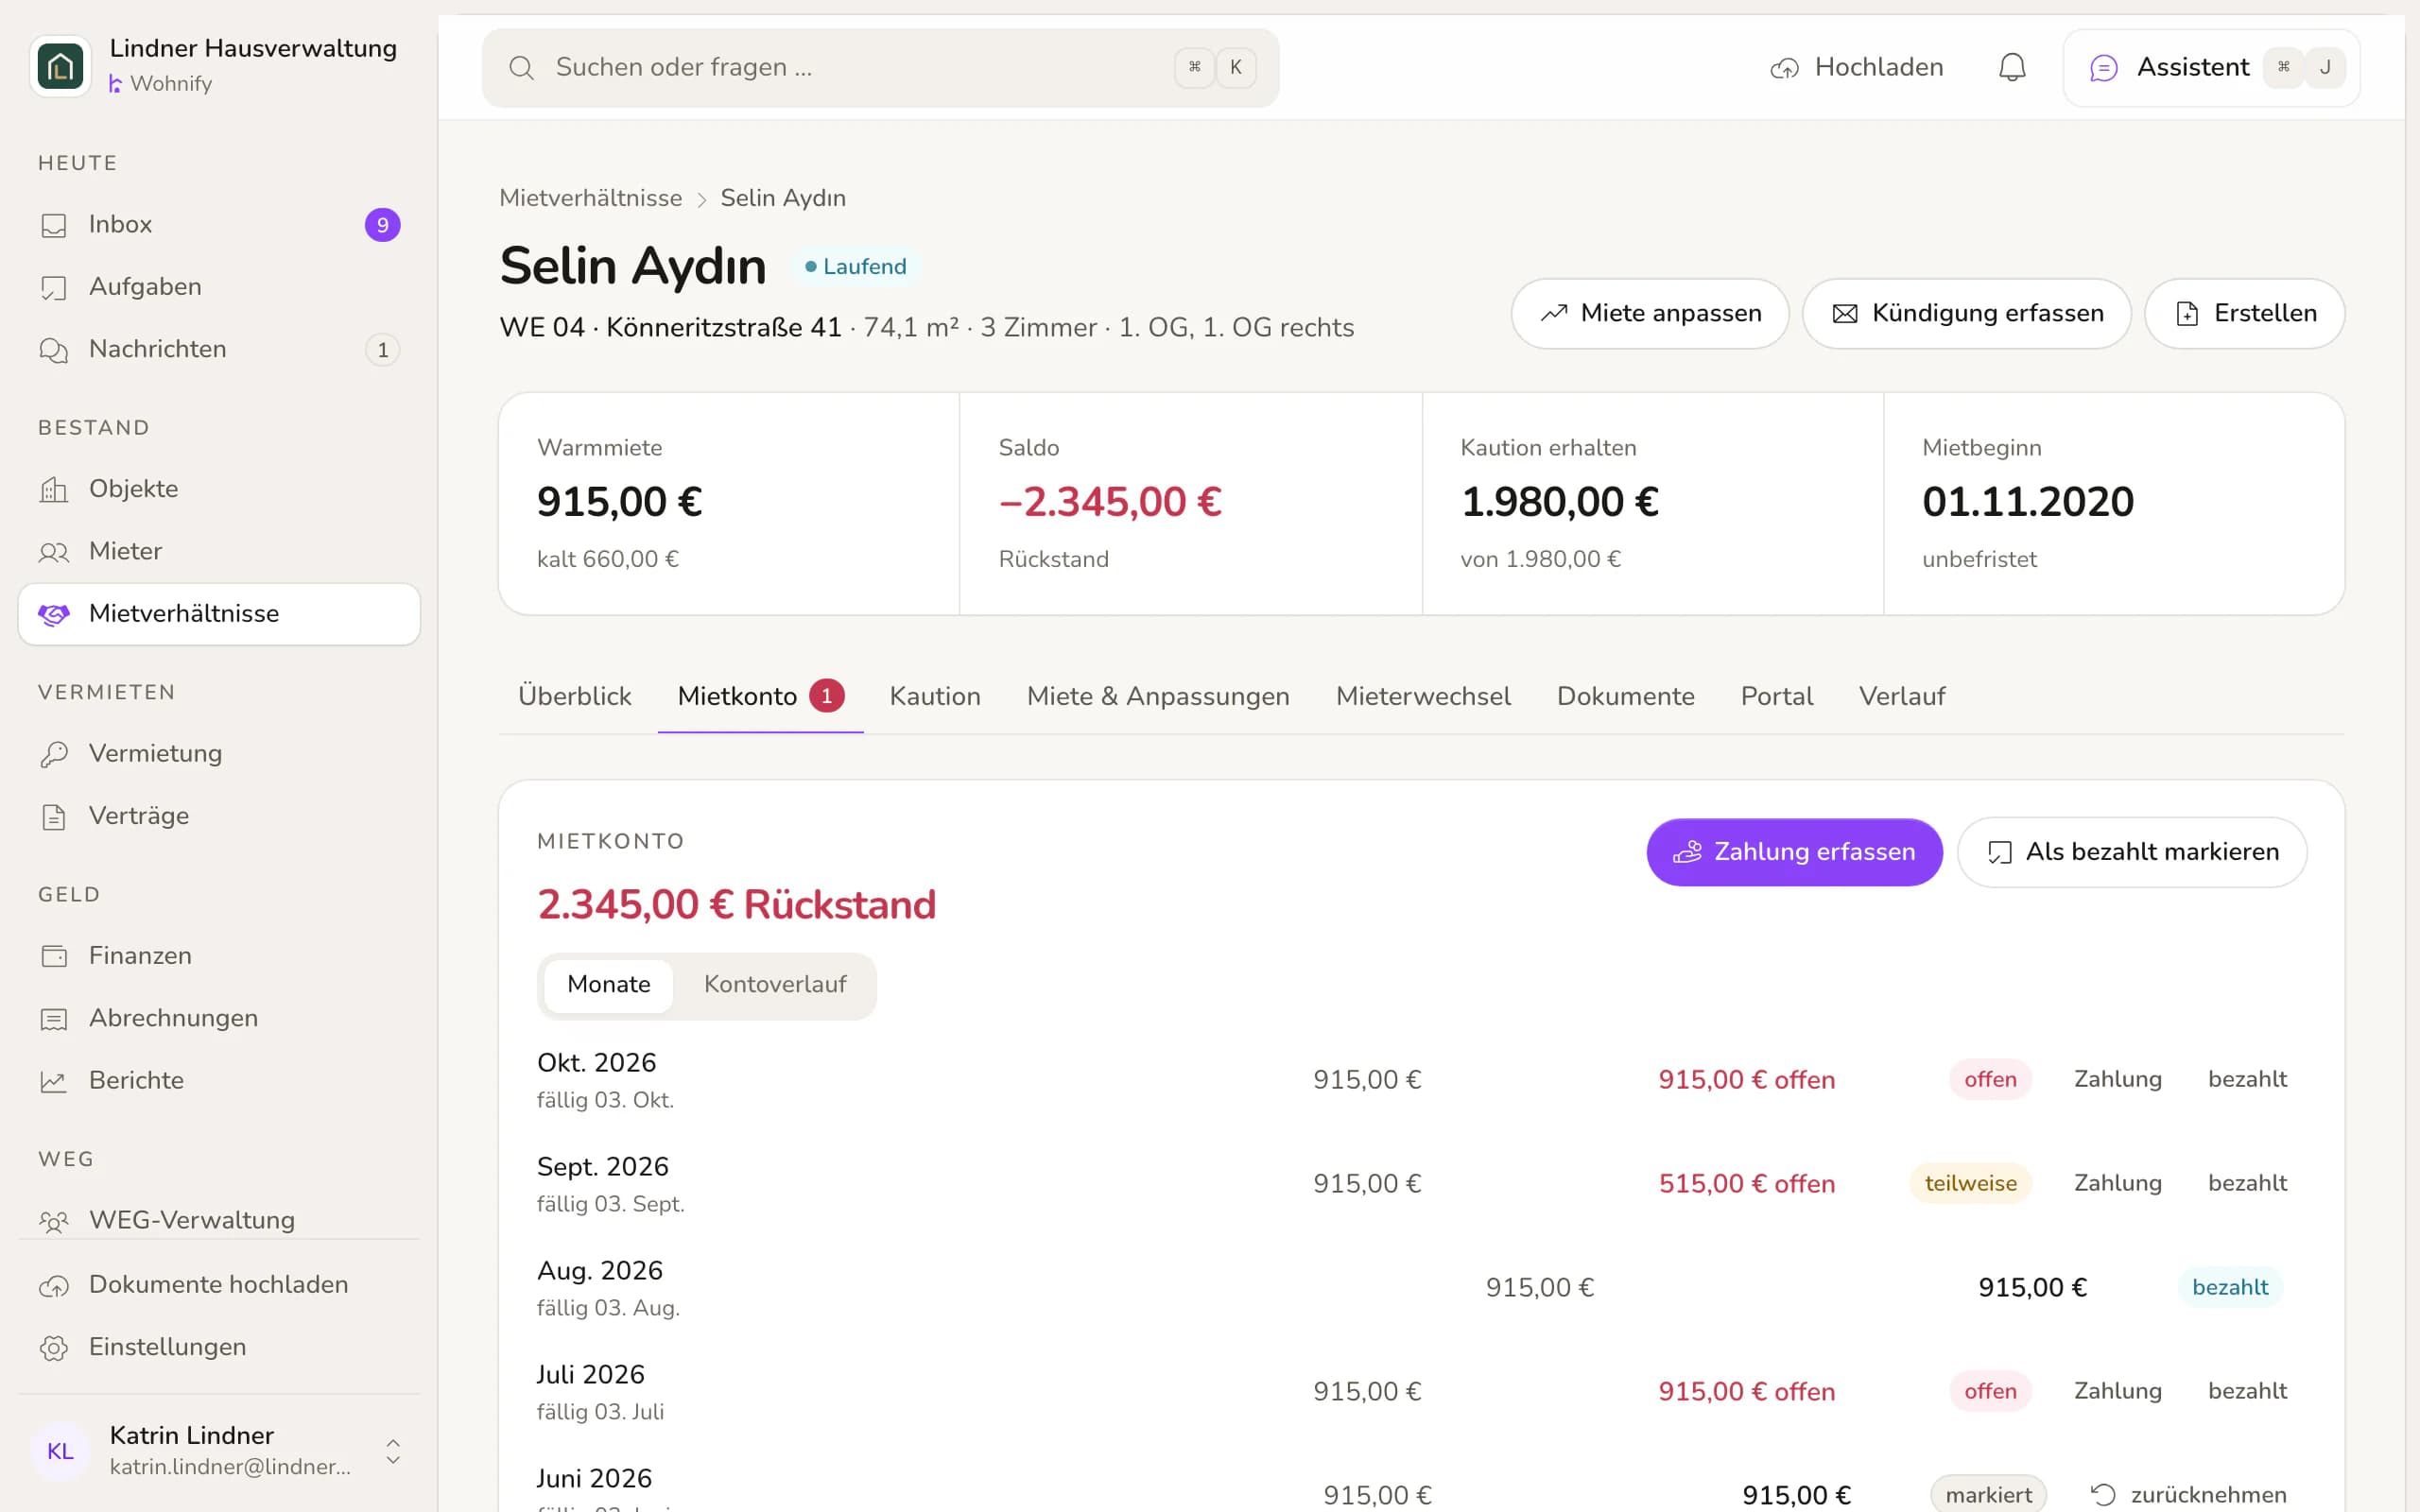The image size is (2420, 1512).
Task: Expand the Katrin Lindner account menu
Action: (x=219, y=1450)
